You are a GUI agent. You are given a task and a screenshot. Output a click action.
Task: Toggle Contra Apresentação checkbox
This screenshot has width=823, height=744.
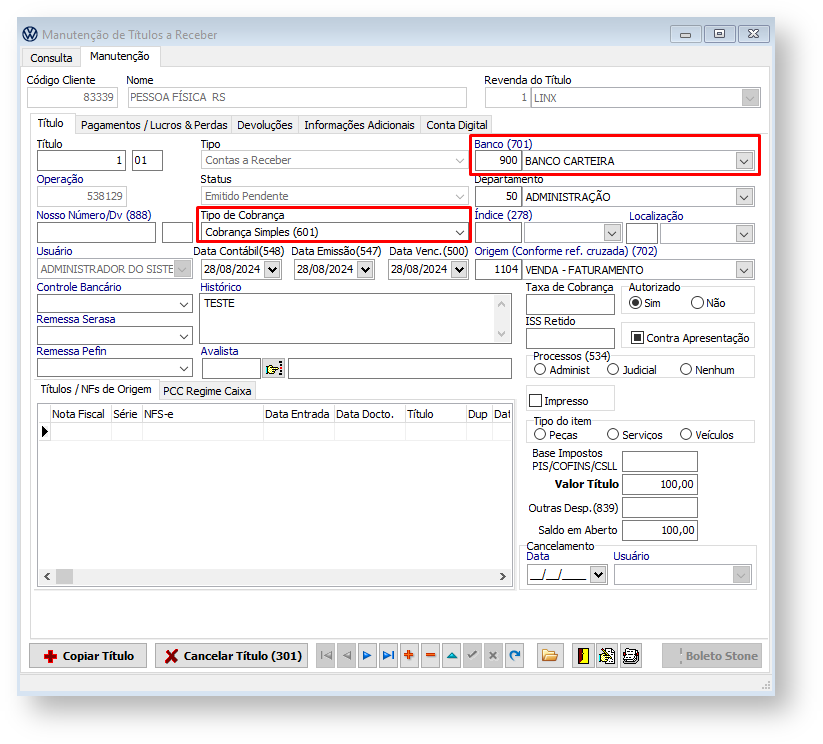[x=637, y=338]
